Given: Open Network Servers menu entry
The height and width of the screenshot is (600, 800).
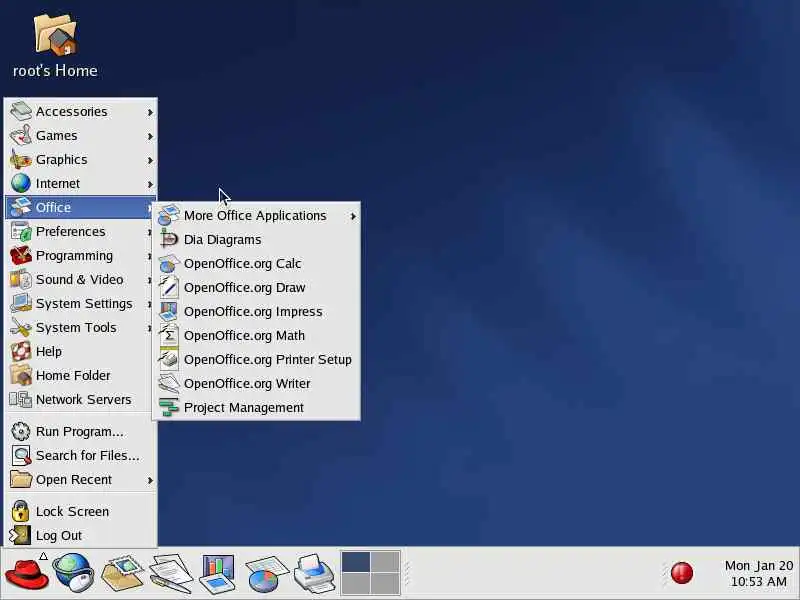Looking at the screenshot, I should [81, 399].
